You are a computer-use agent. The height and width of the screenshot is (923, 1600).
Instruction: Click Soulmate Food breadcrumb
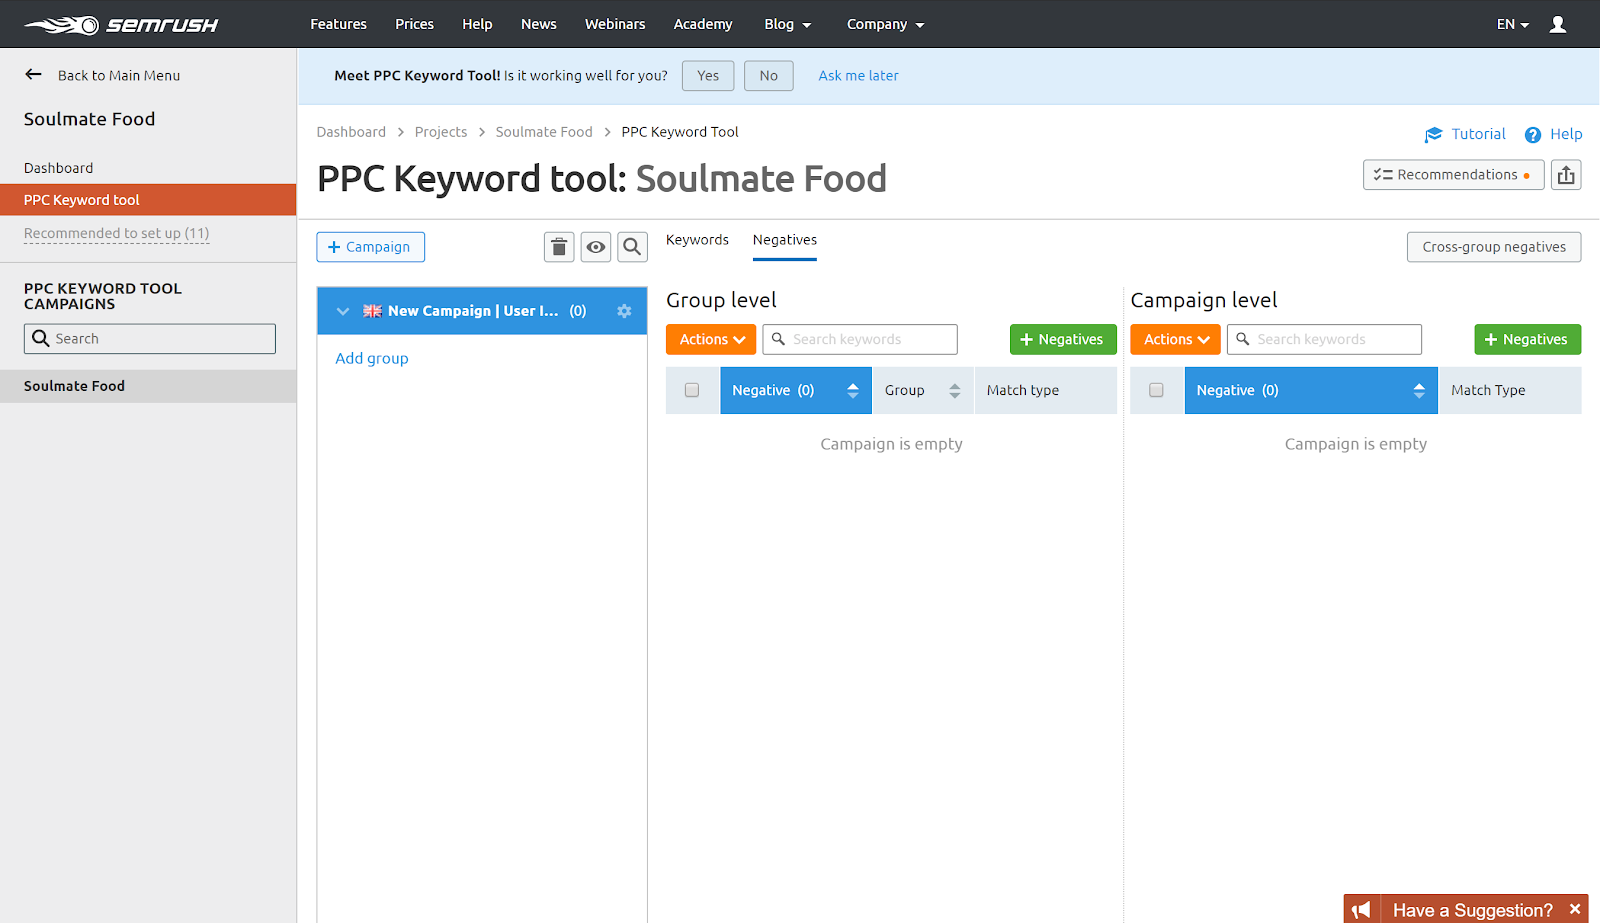click(544, 132)
